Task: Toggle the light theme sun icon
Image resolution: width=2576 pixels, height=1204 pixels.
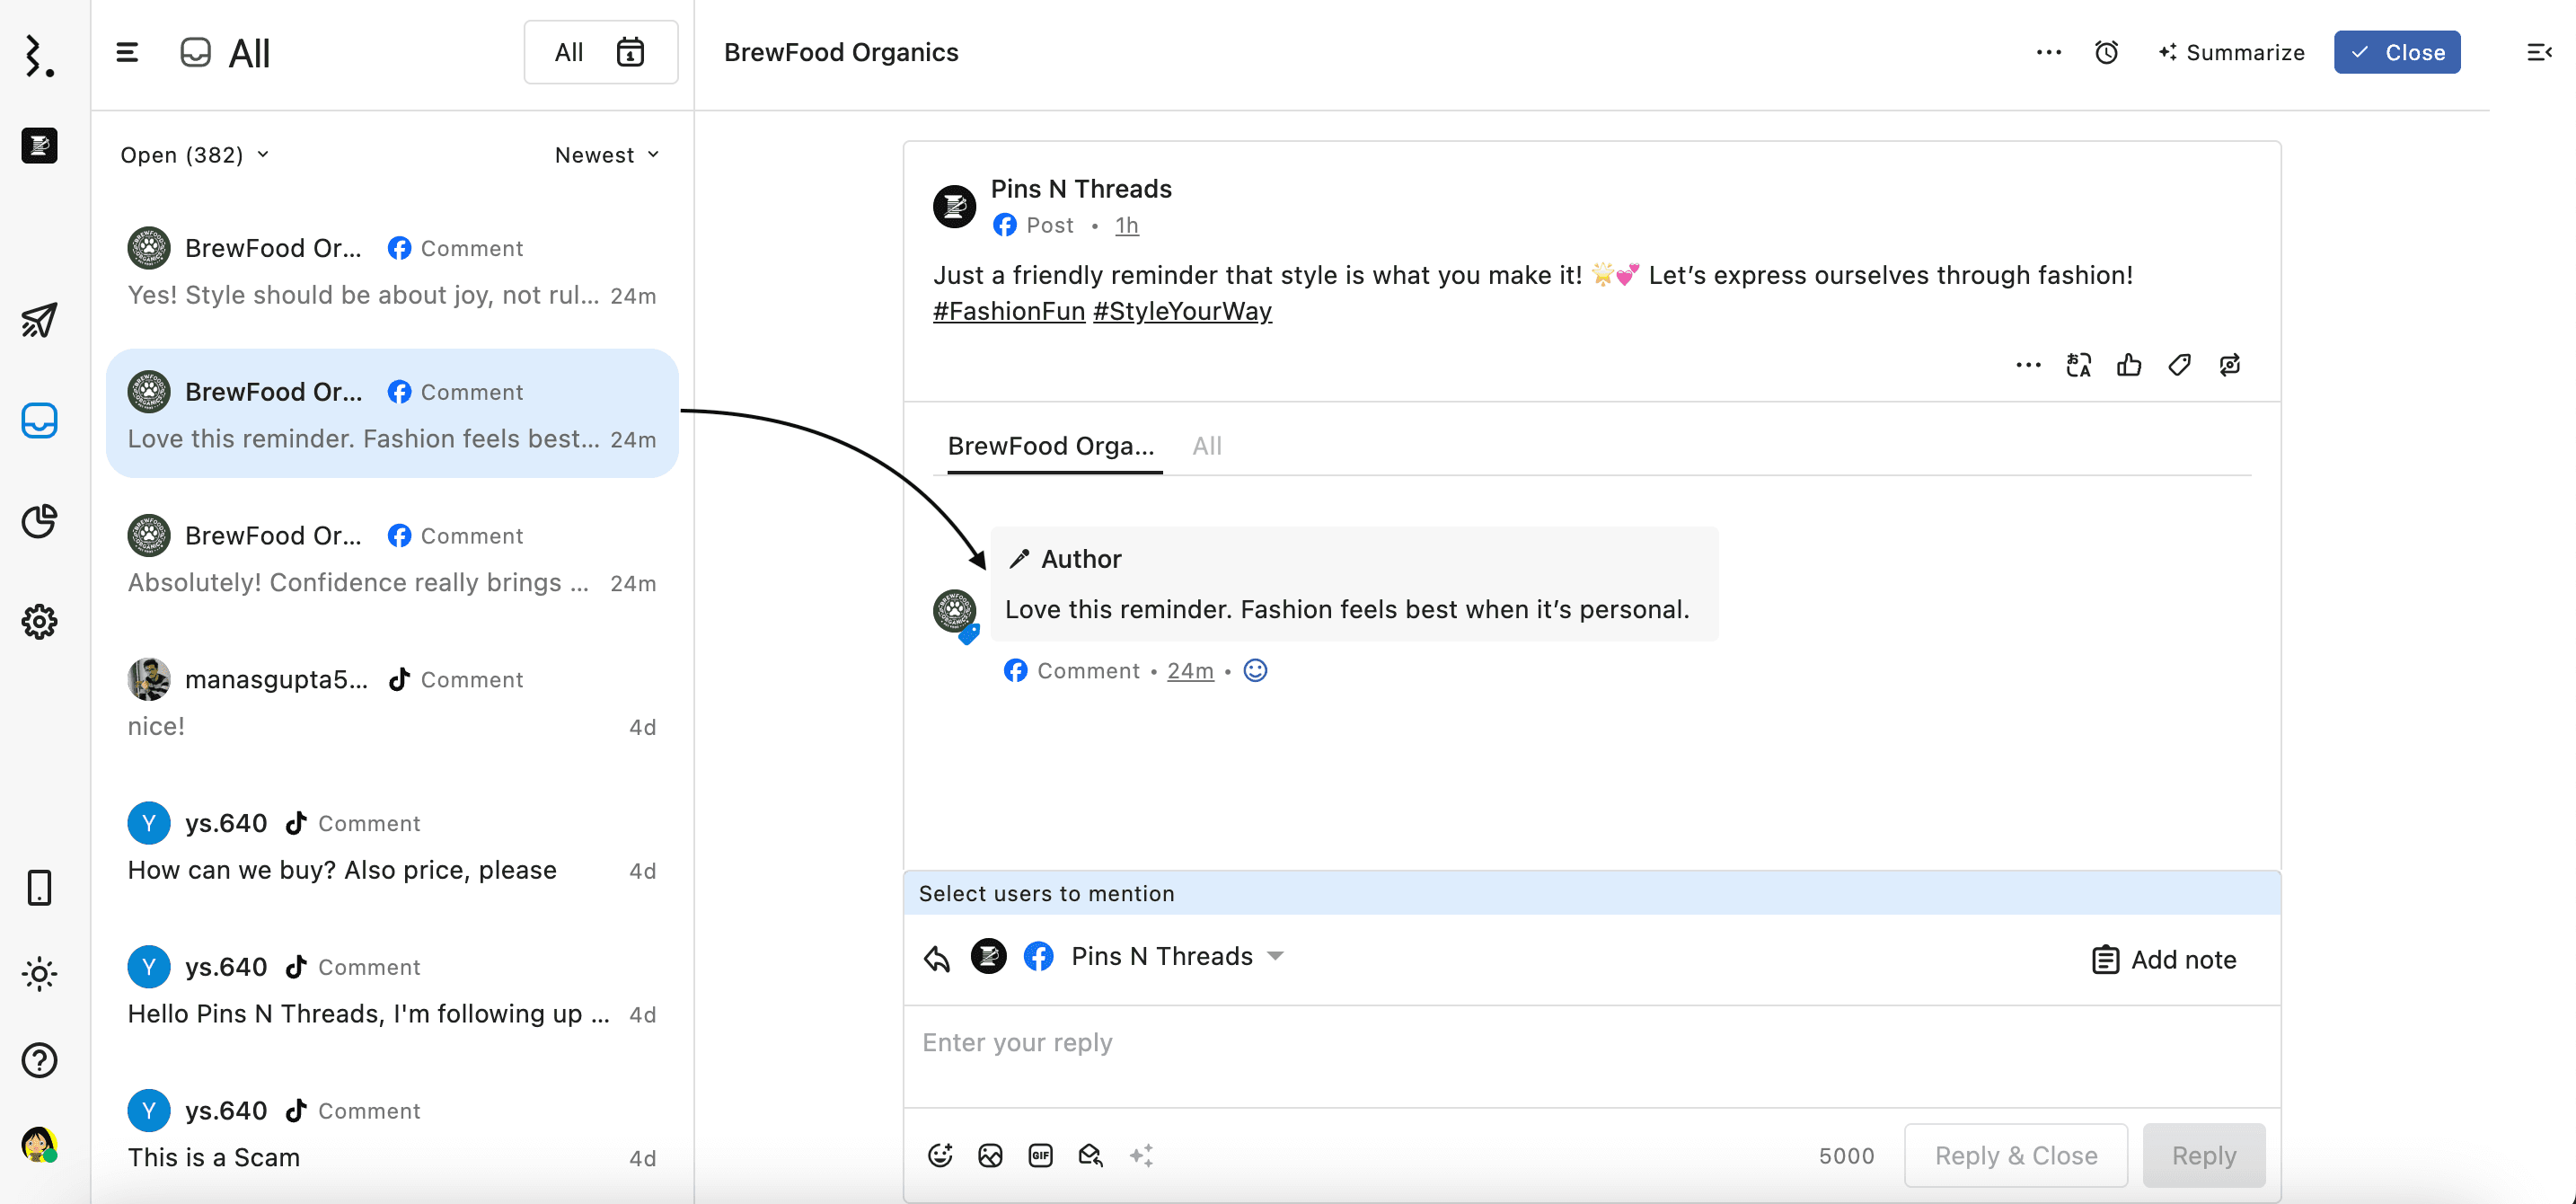Action: pyautogui.click(x=39, y=973)
